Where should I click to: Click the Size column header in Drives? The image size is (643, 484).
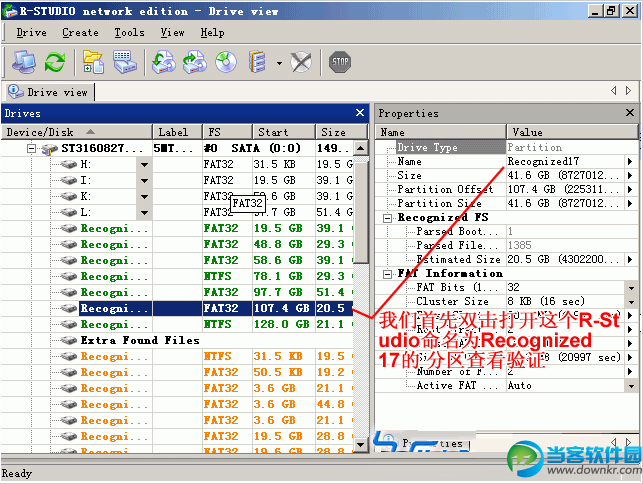341,132
